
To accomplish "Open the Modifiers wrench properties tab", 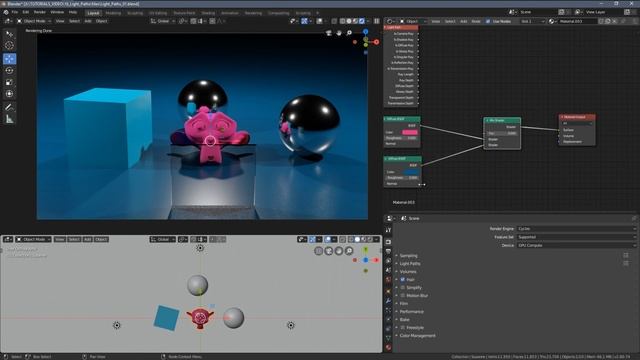I will pyautogui.click(x=388, y=301).
